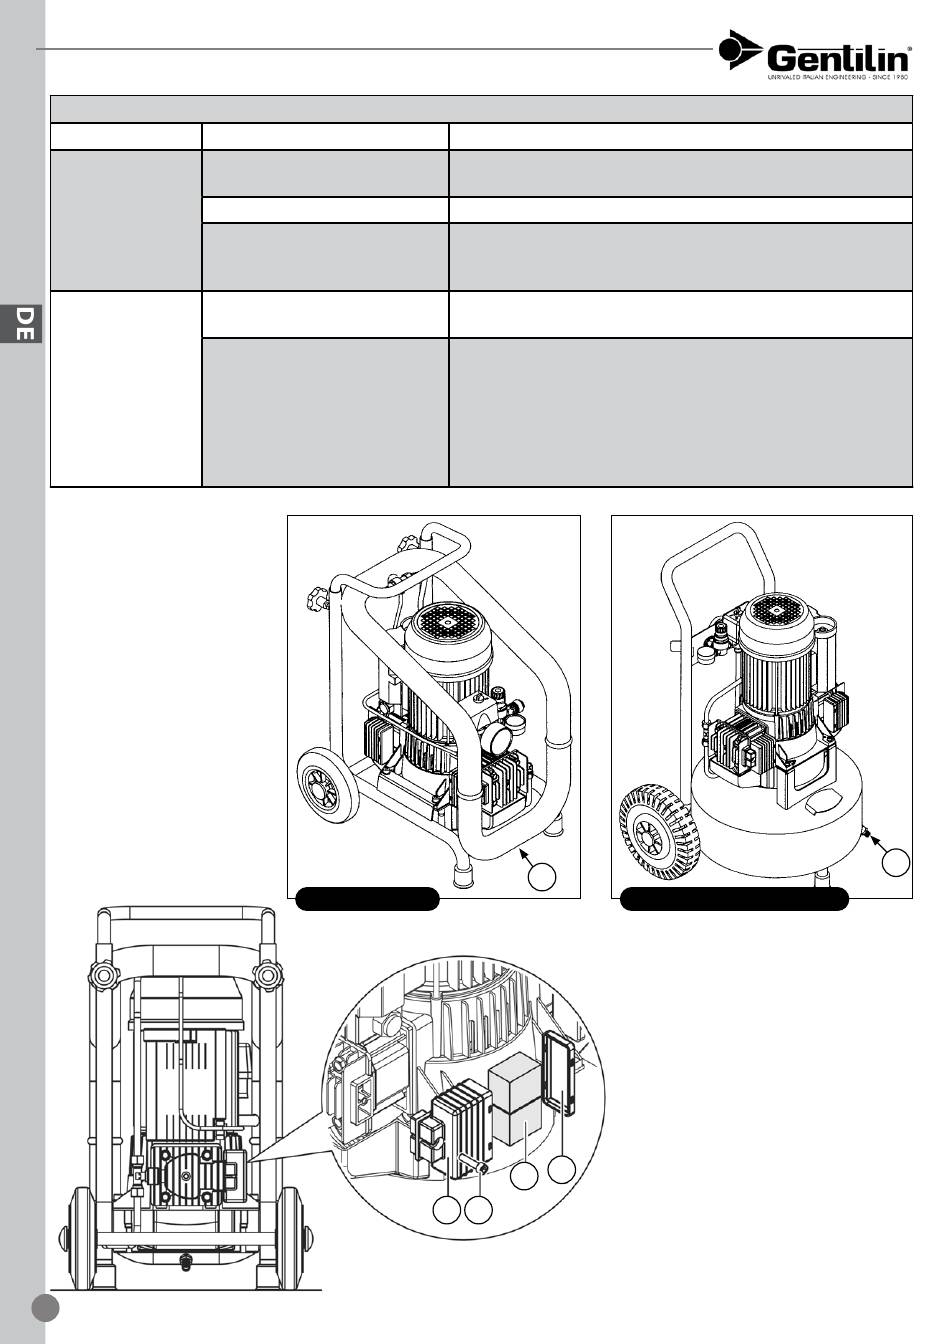Click the page number circle at the page corner
The width and height of the screenshot is (950, 1344).
(45, 1309)
